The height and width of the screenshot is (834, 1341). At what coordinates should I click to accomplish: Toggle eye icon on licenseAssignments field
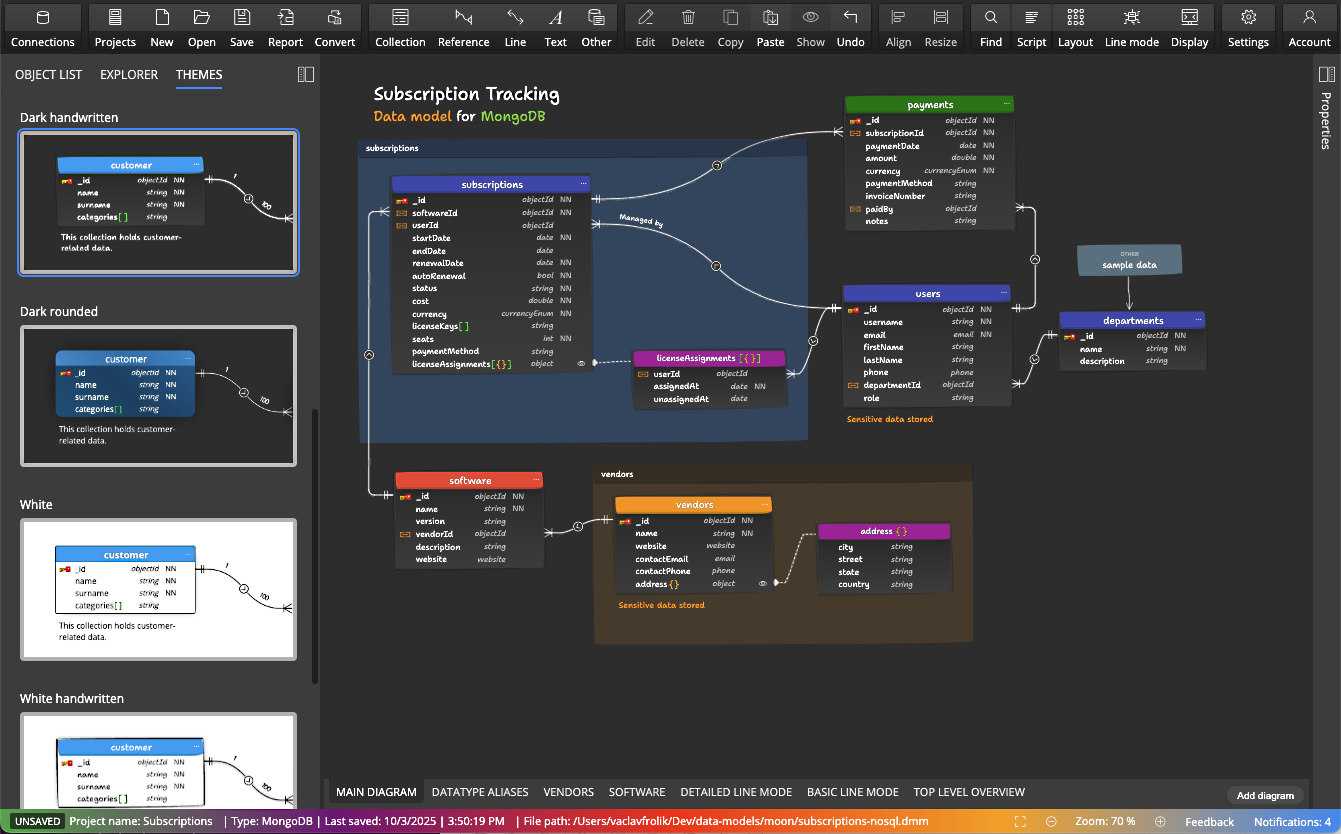point(581,364)
